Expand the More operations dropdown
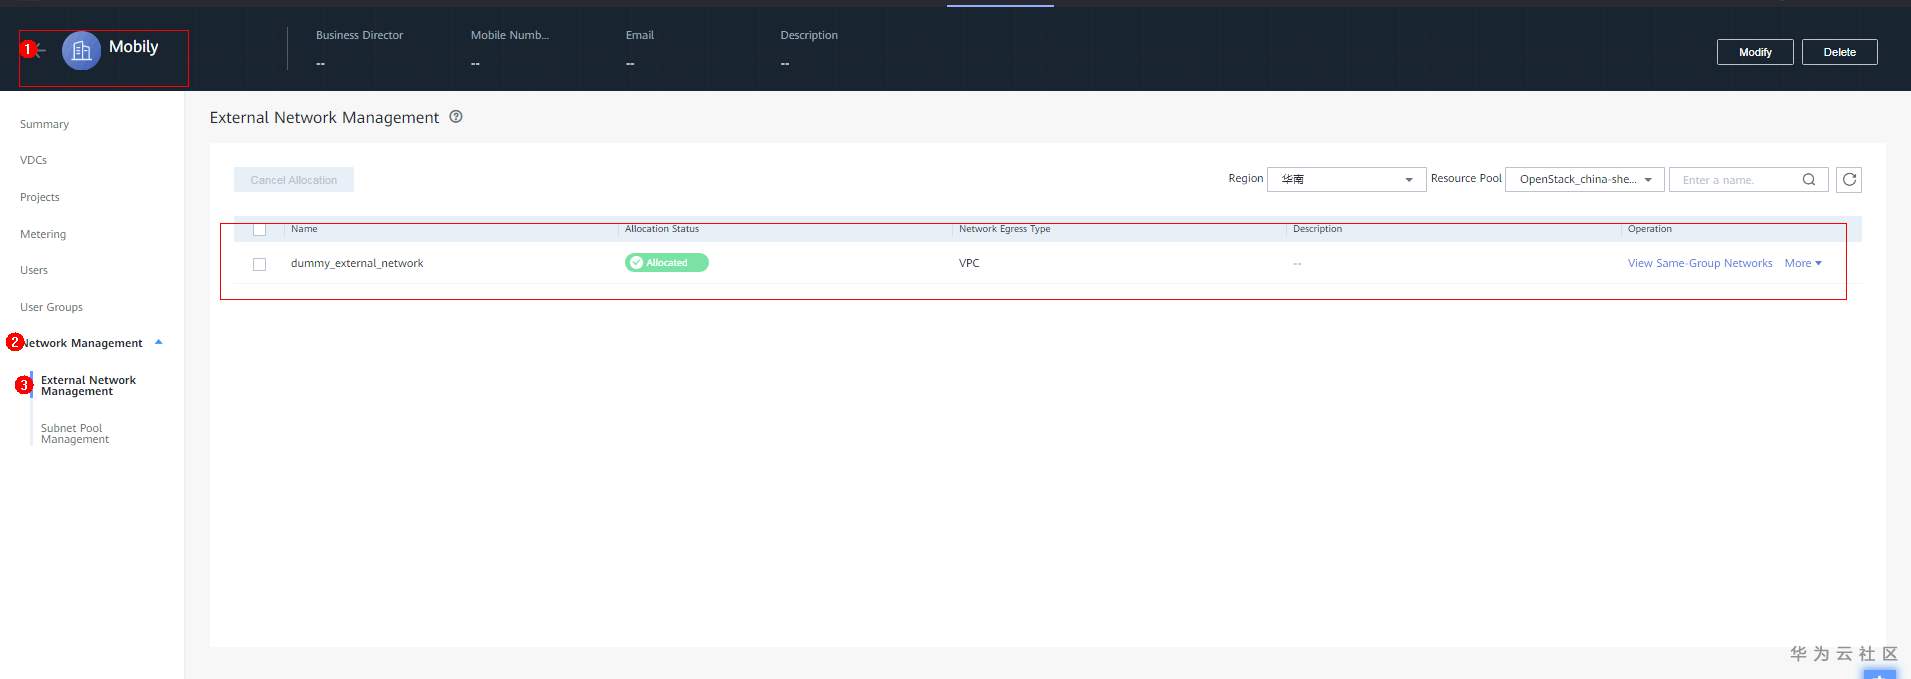 (x=1803, y=263)
